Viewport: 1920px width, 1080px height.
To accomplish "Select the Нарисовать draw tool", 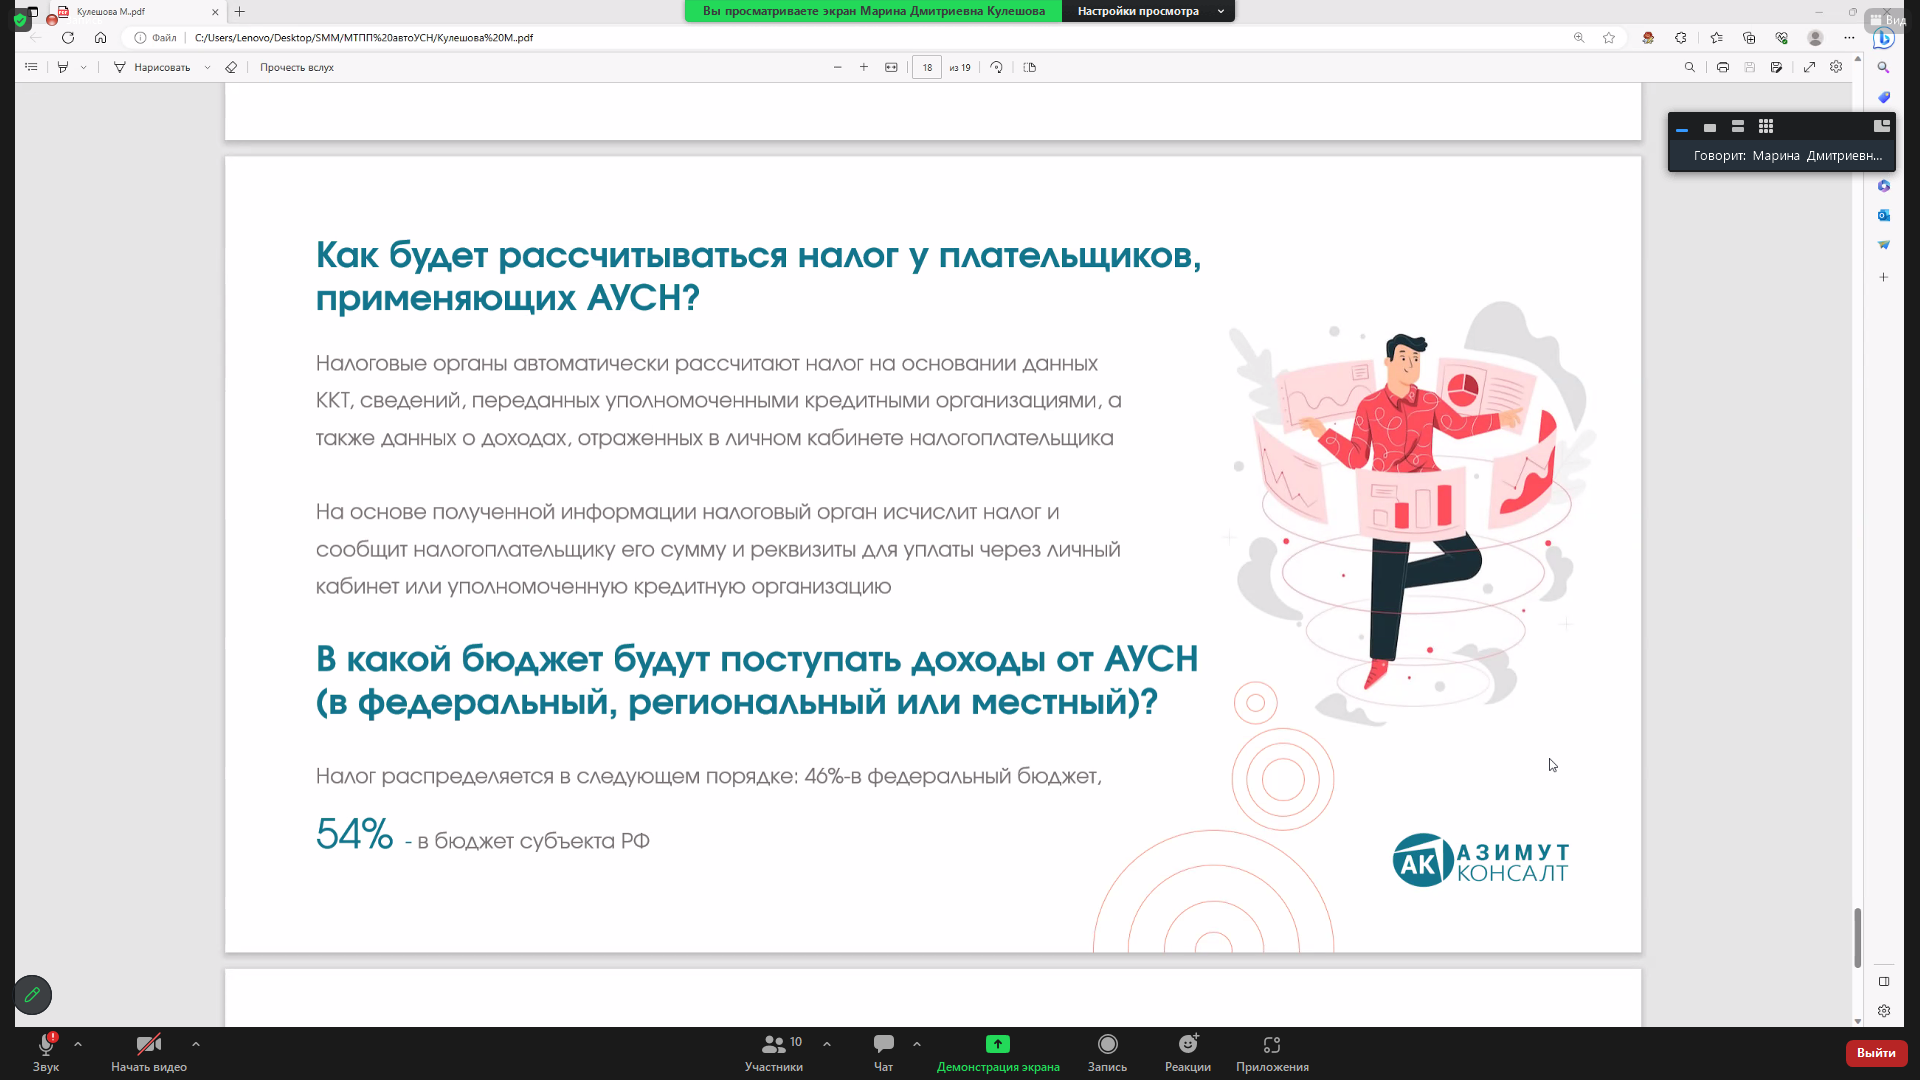I will (x=152, y=67).
